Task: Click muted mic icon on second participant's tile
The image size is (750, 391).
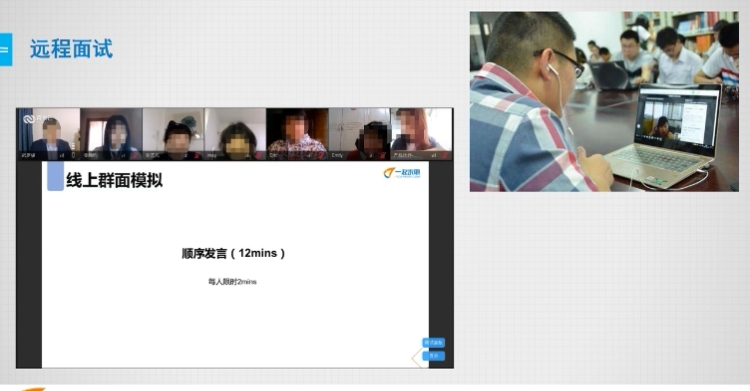Action: pyautogui.click(x=135, y=156)
